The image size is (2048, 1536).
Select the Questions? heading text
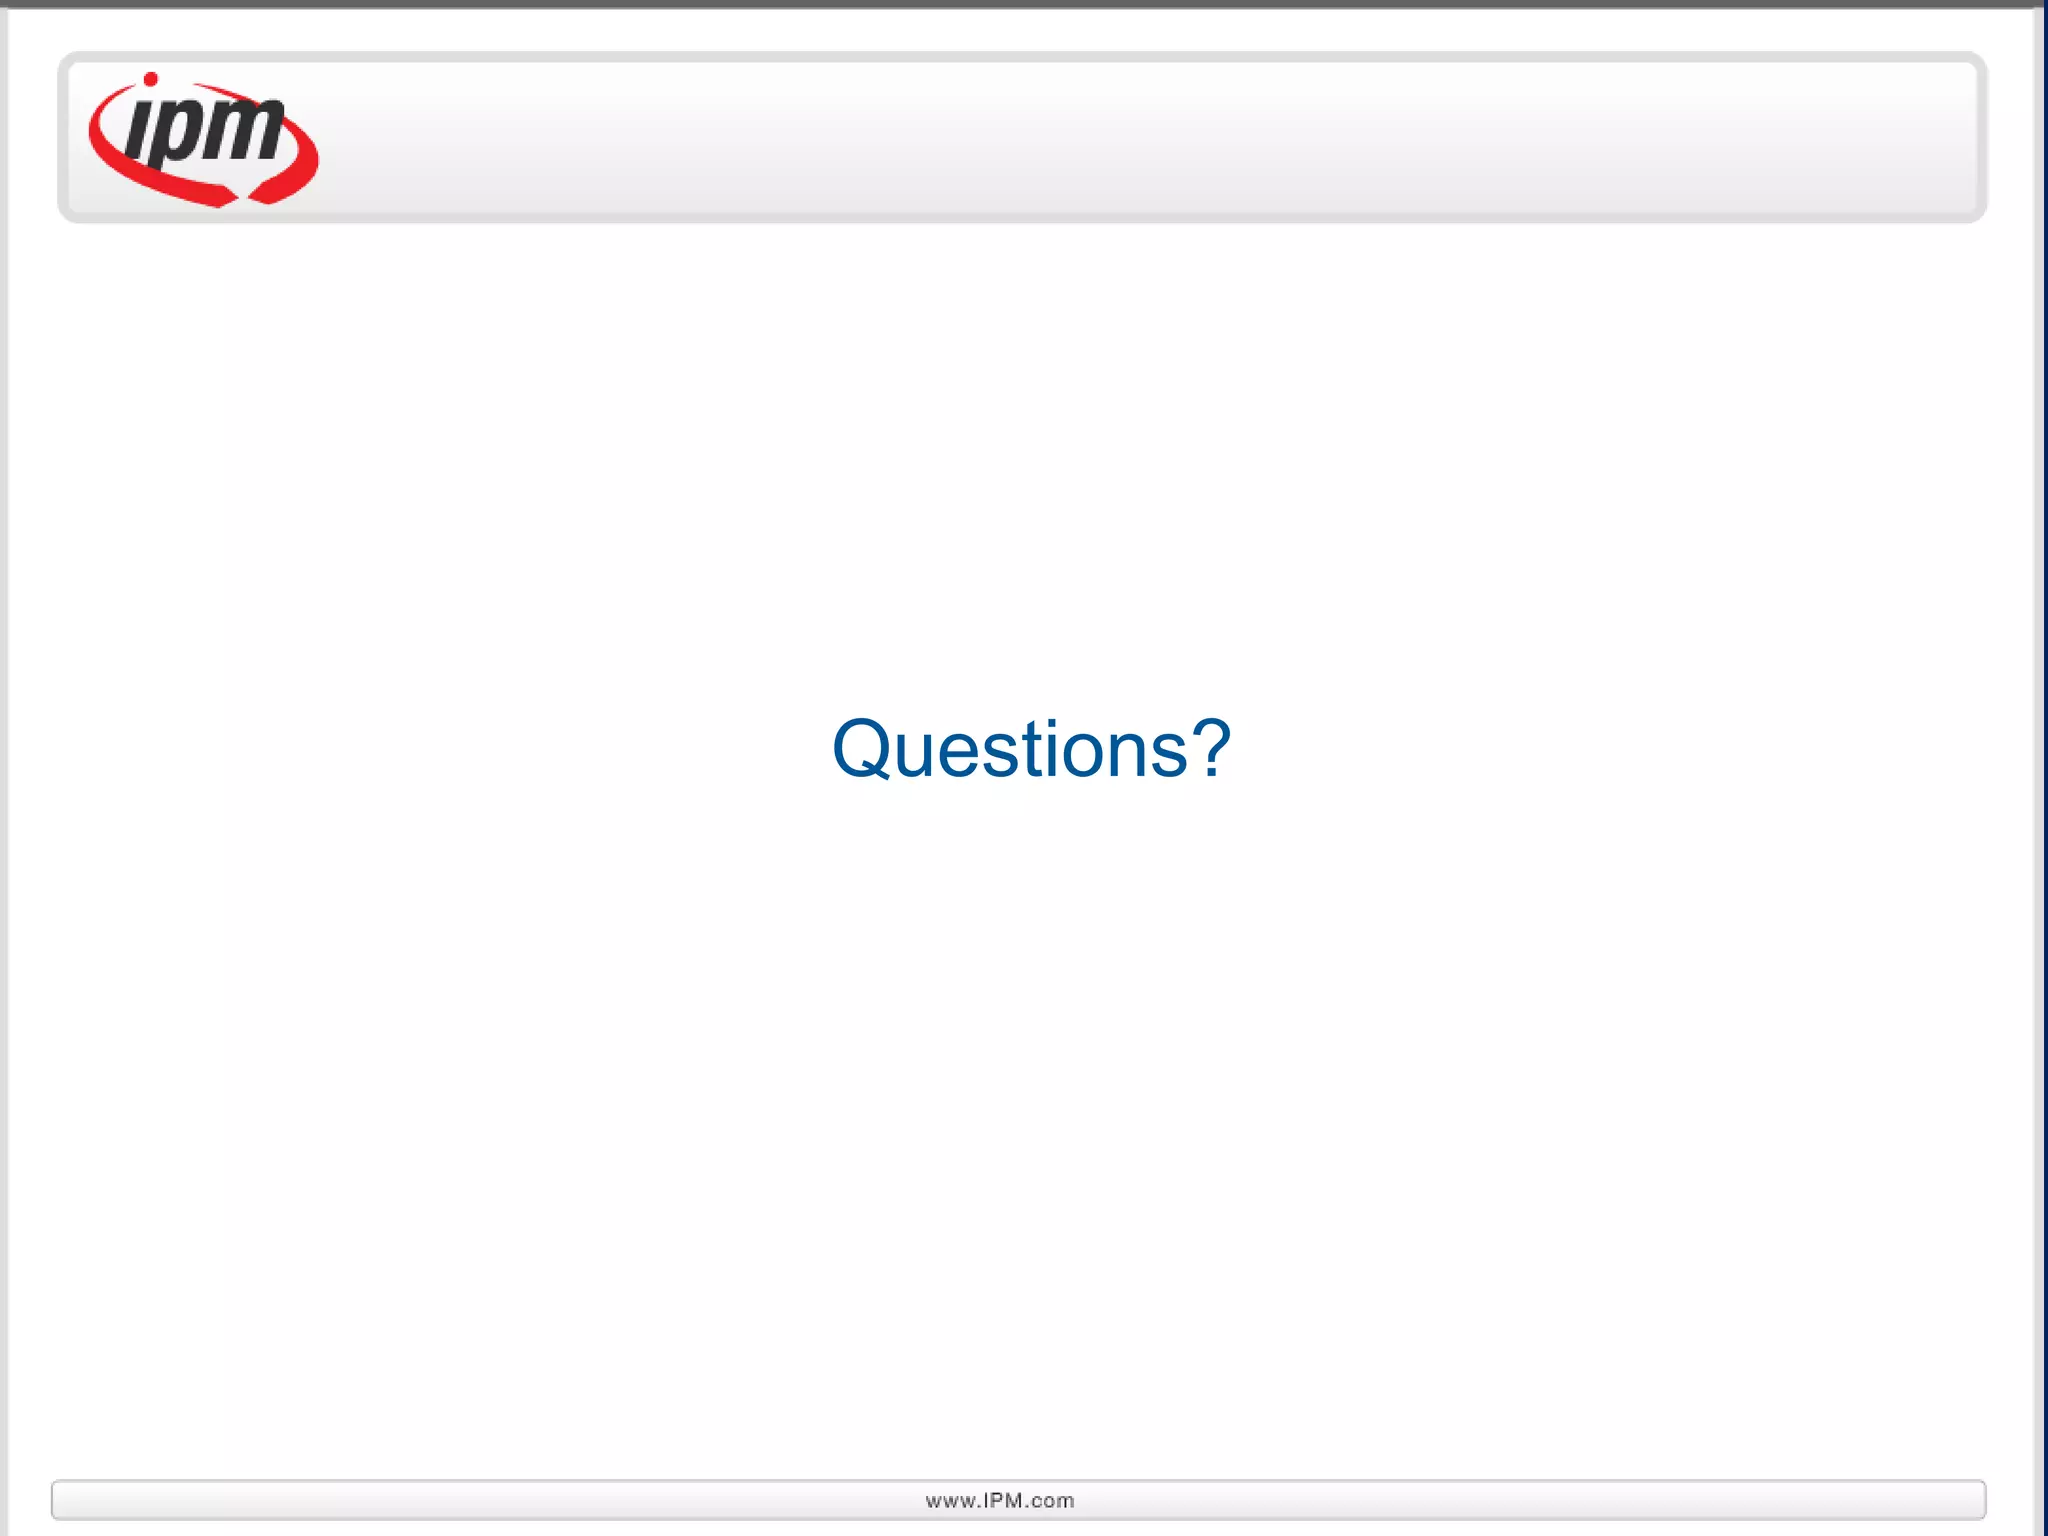tap(1031, 749)
